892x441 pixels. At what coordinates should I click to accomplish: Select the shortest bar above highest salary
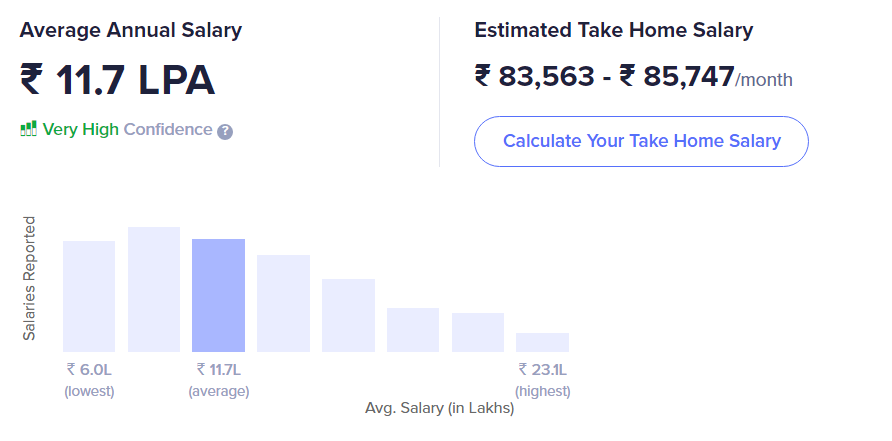pos(542,342)
